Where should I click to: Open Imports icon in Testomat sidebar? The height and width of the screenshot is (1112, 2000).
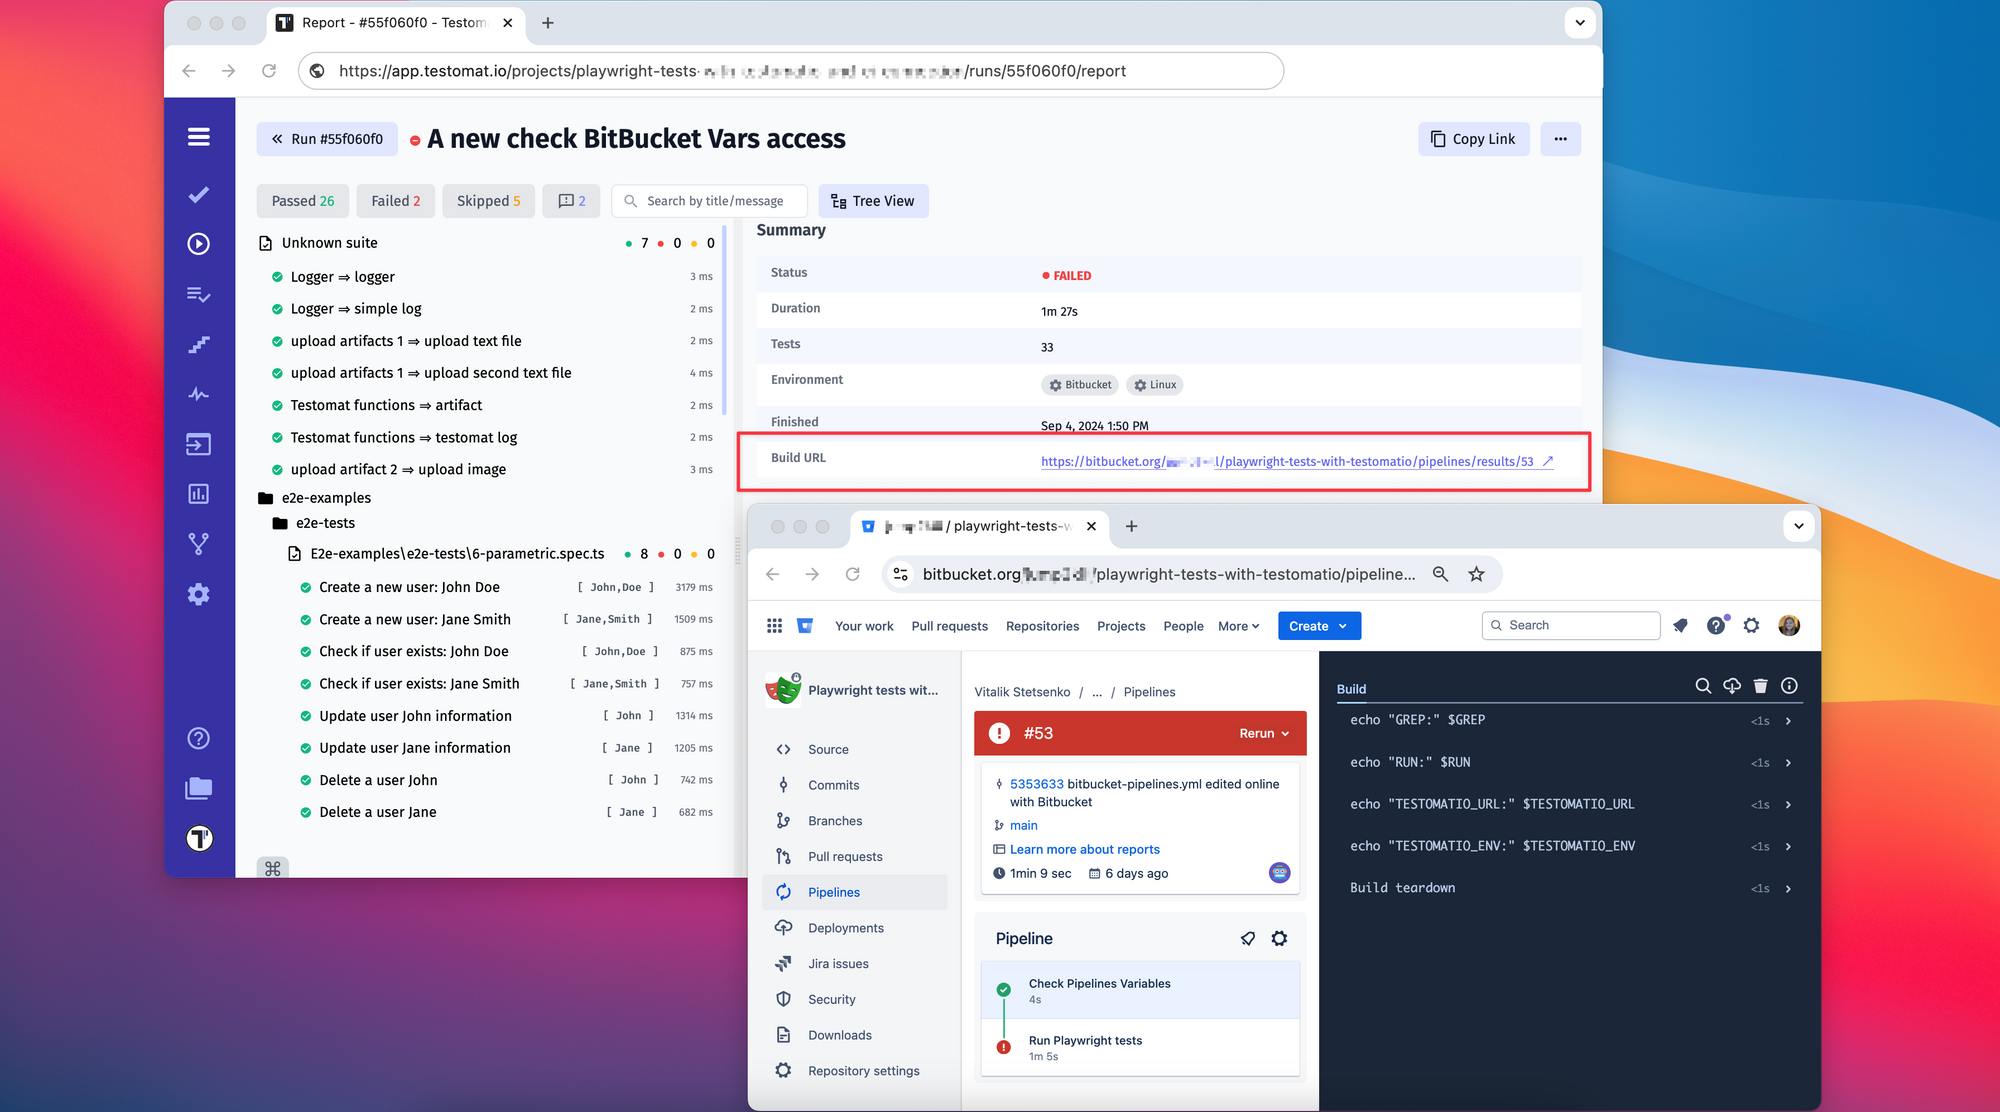(199, 444)
